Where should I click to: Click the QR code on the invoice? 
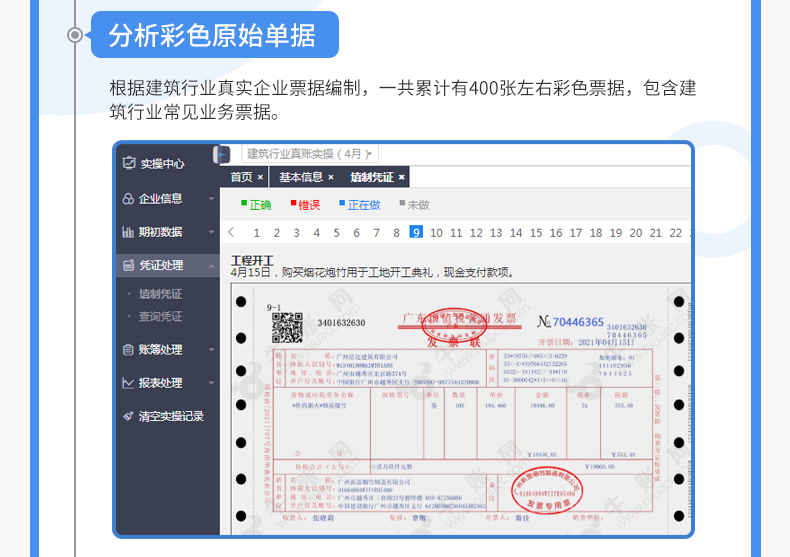point(287,328)
